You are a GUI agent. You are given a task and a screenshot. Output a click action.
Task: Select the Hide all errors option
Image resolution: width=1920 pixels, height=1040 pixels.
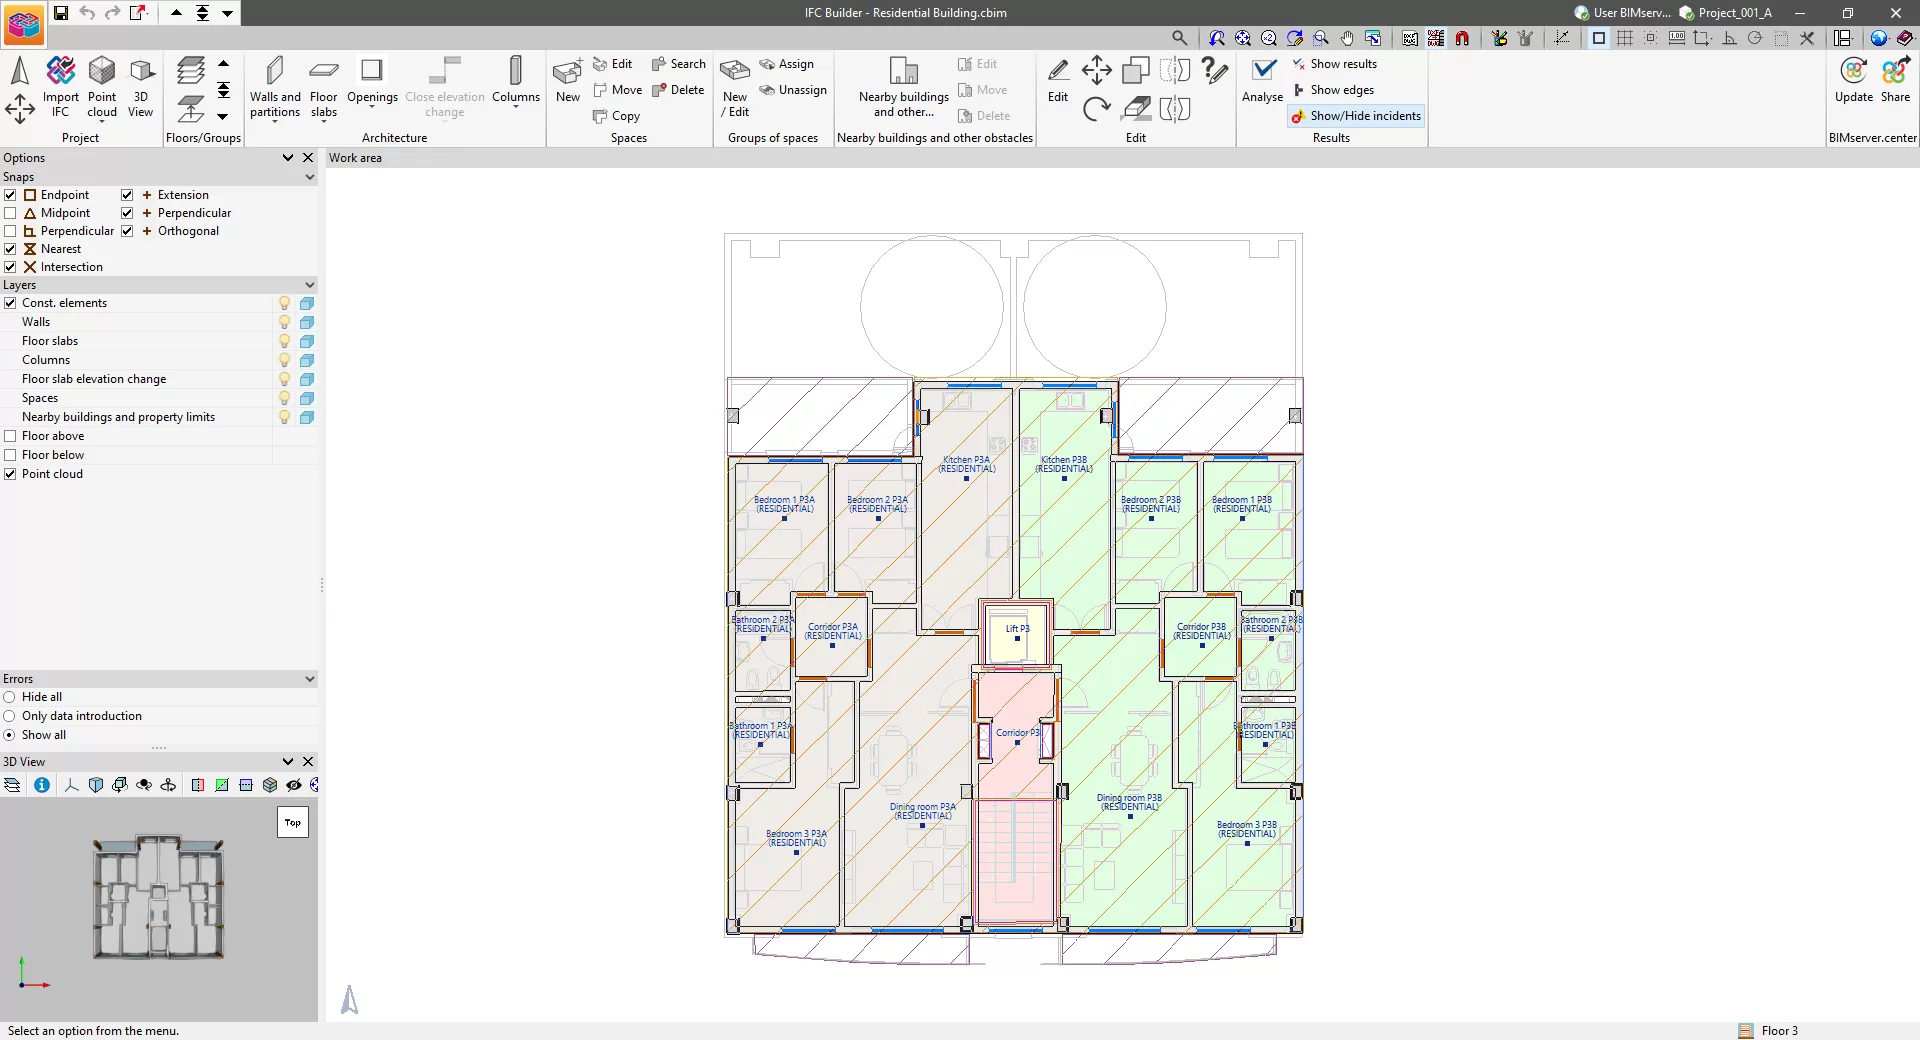[10, 697]
